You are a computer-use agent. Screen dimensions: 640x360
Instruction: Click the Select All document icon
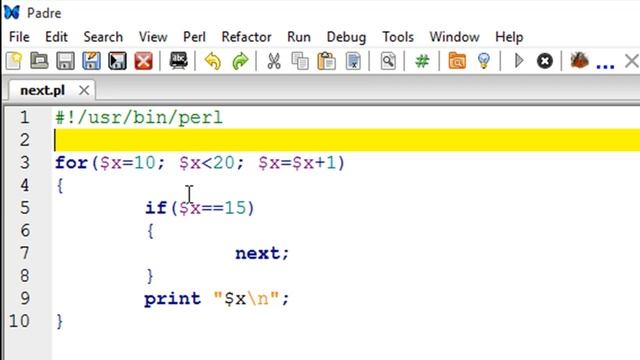click(353, 61)
